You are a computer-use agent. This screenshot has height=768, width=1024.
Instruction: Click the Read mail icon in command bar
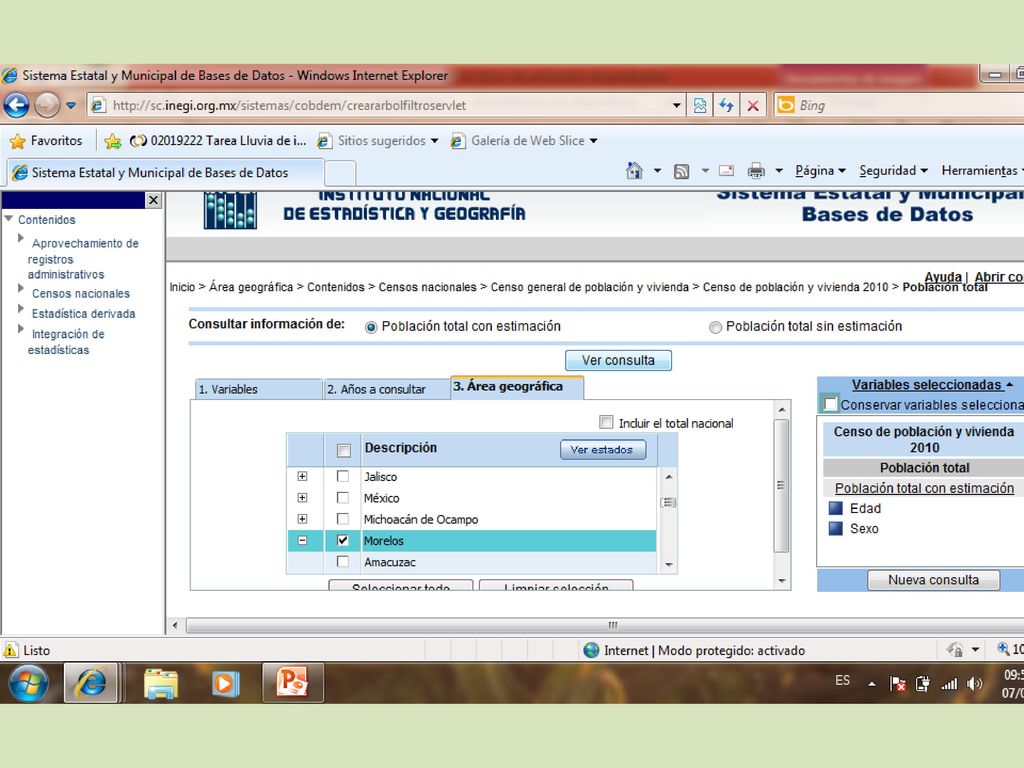(x=726, y=170)
